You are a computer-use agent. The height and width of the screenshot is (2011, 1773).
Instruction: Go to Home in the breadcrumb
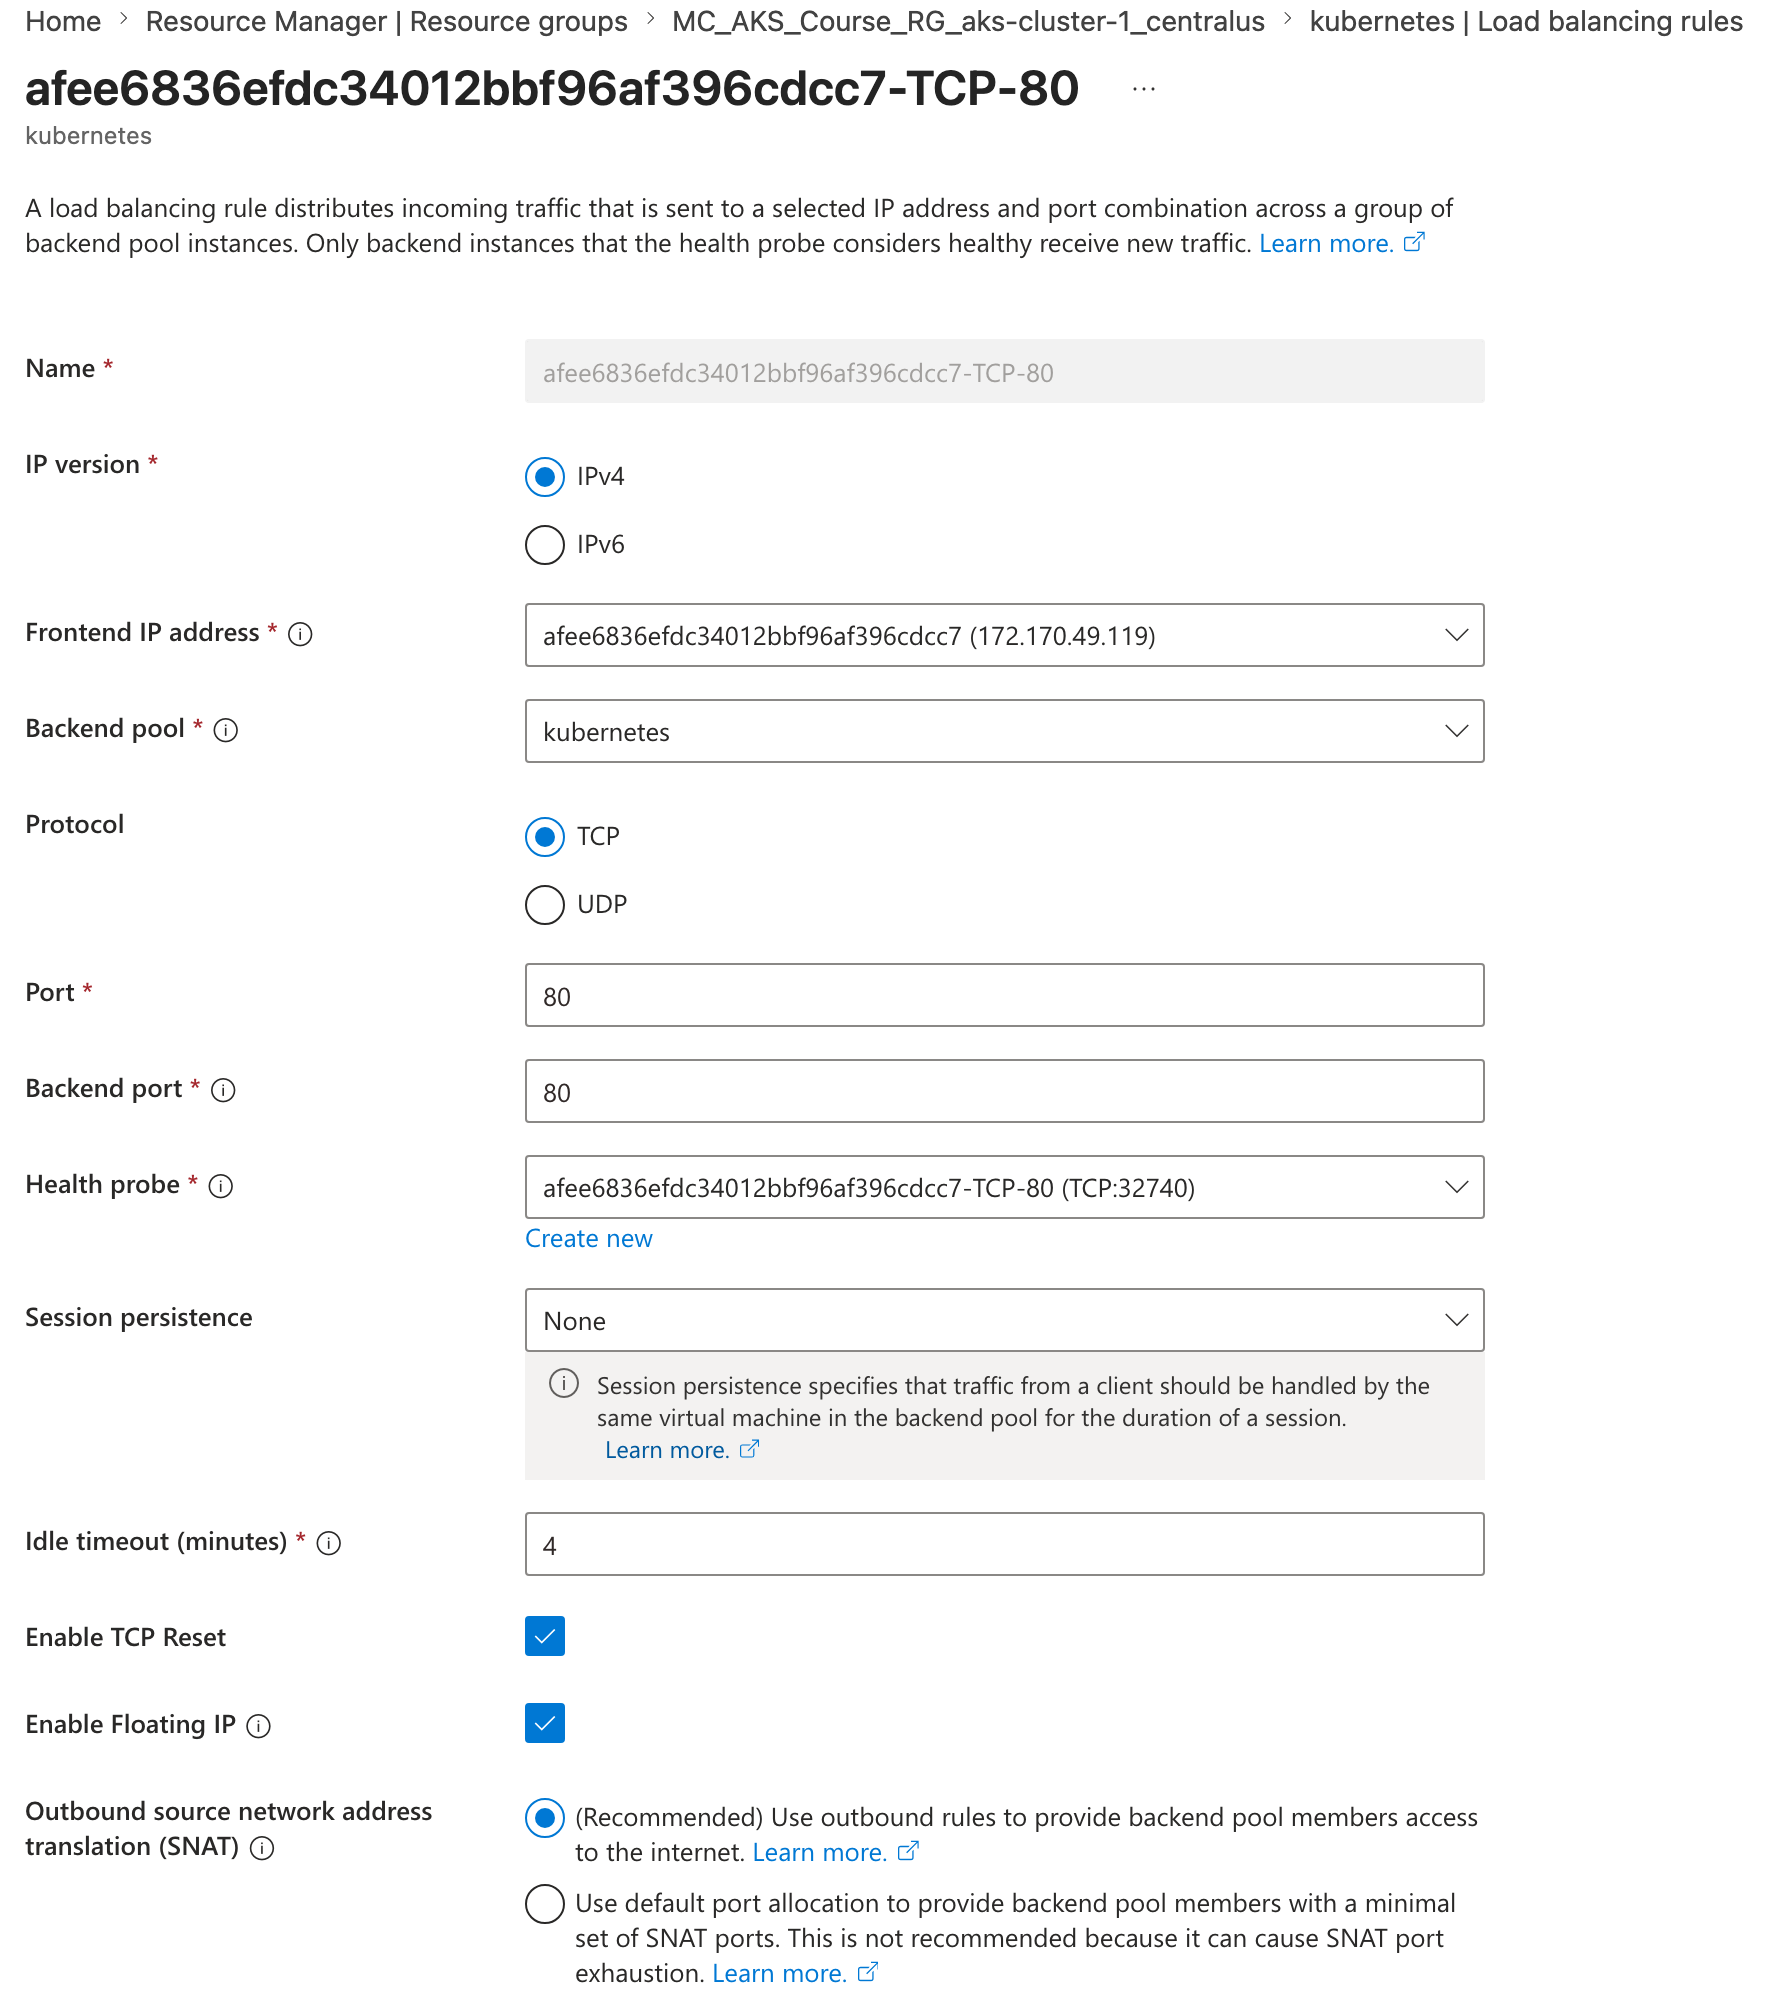pyautogui.click(x=63, y=21)
